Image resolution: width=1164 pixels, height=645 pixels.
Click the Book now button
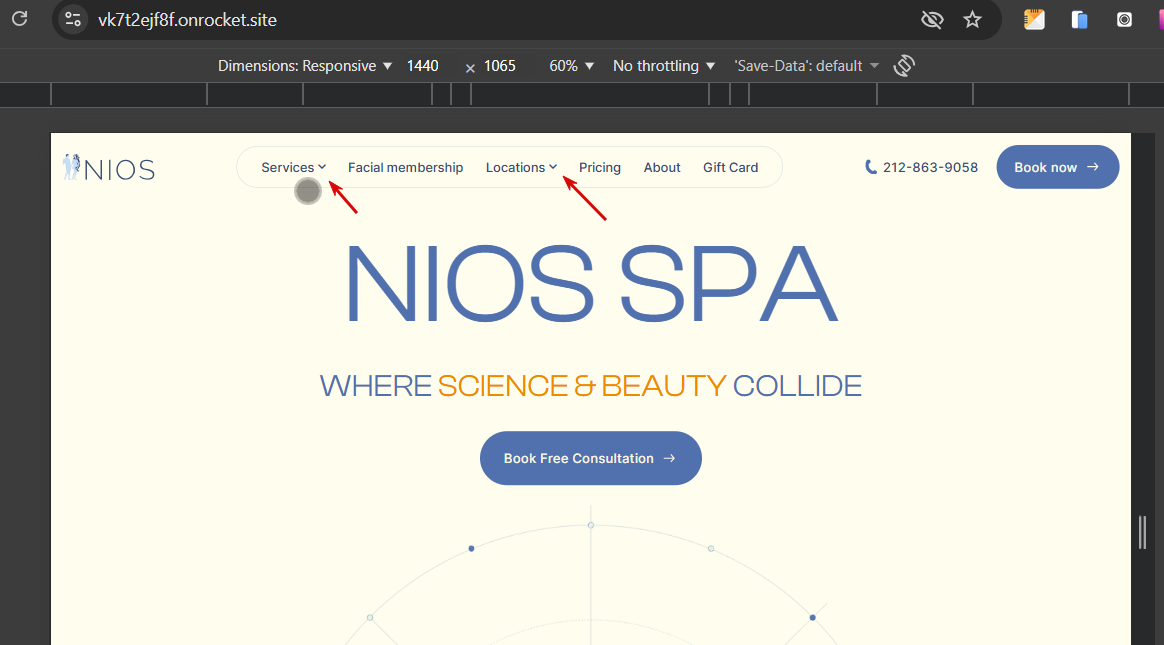pyautogui.click(x=1057, y=167)
